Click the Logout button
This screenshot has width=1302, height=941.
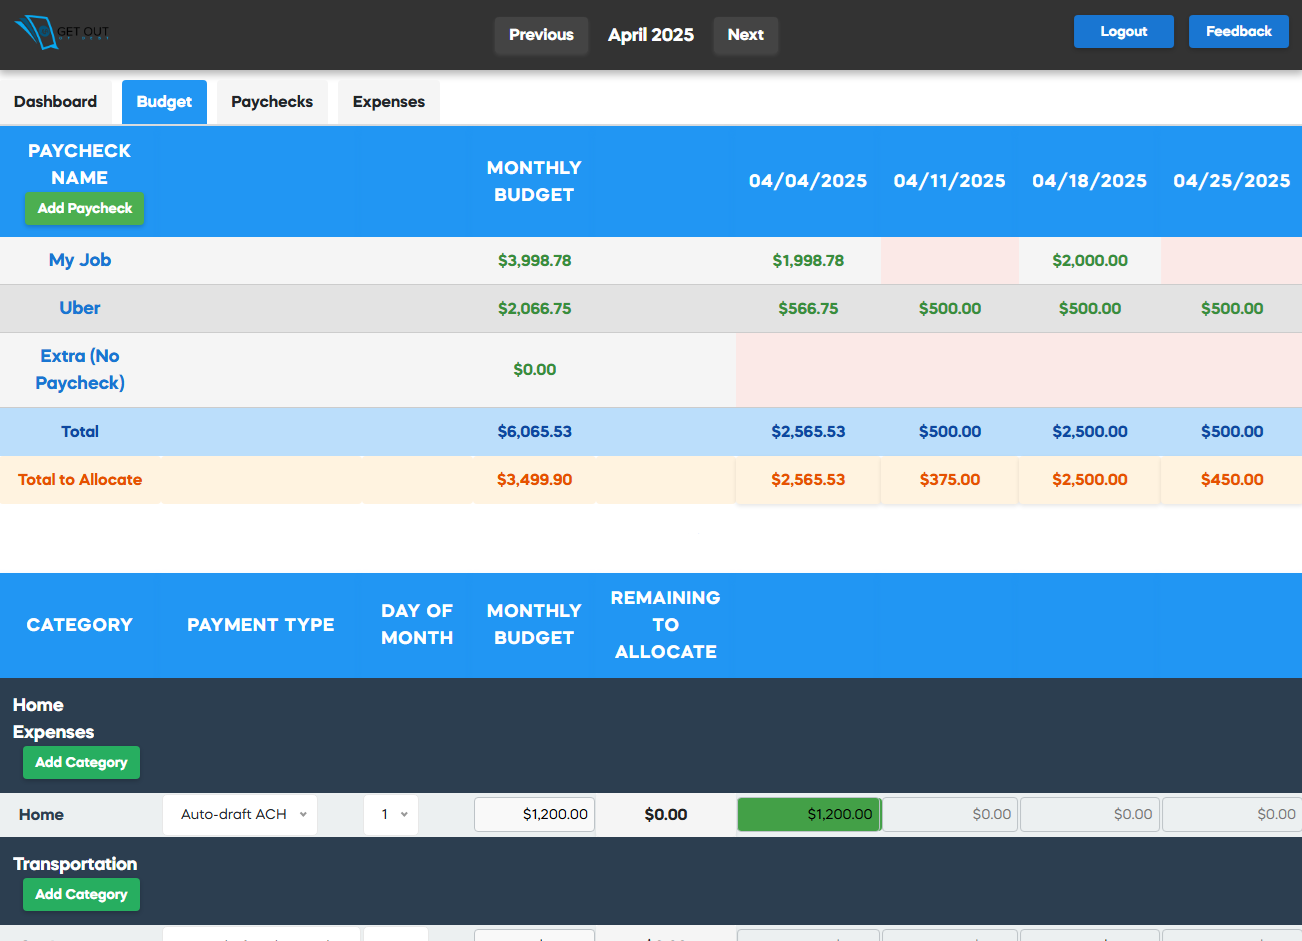click(1123, 32)
